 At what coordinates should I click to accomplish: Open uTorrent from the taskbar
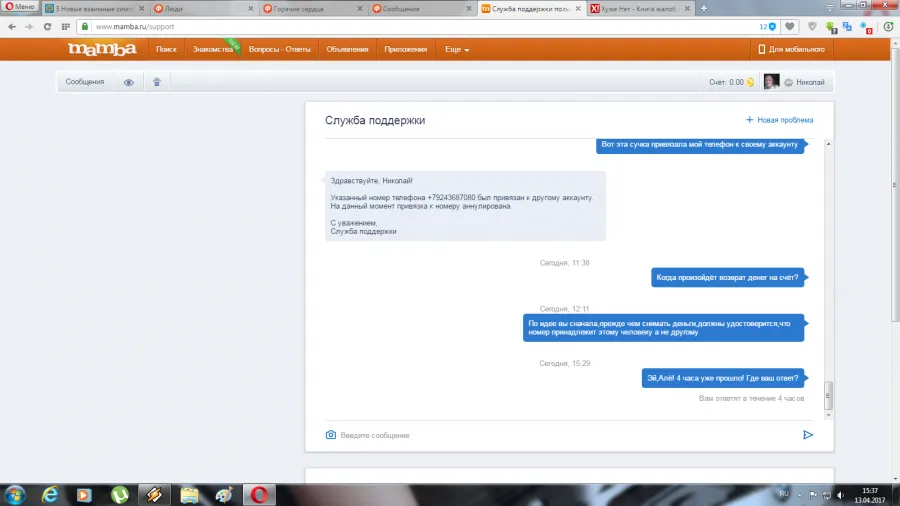click(x=119, y=495)
